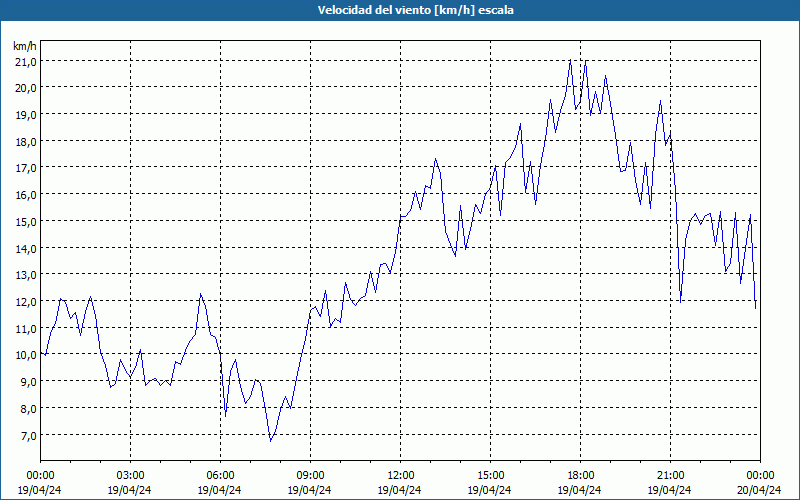Click the 12:00 time axis label

click(401, 476)
